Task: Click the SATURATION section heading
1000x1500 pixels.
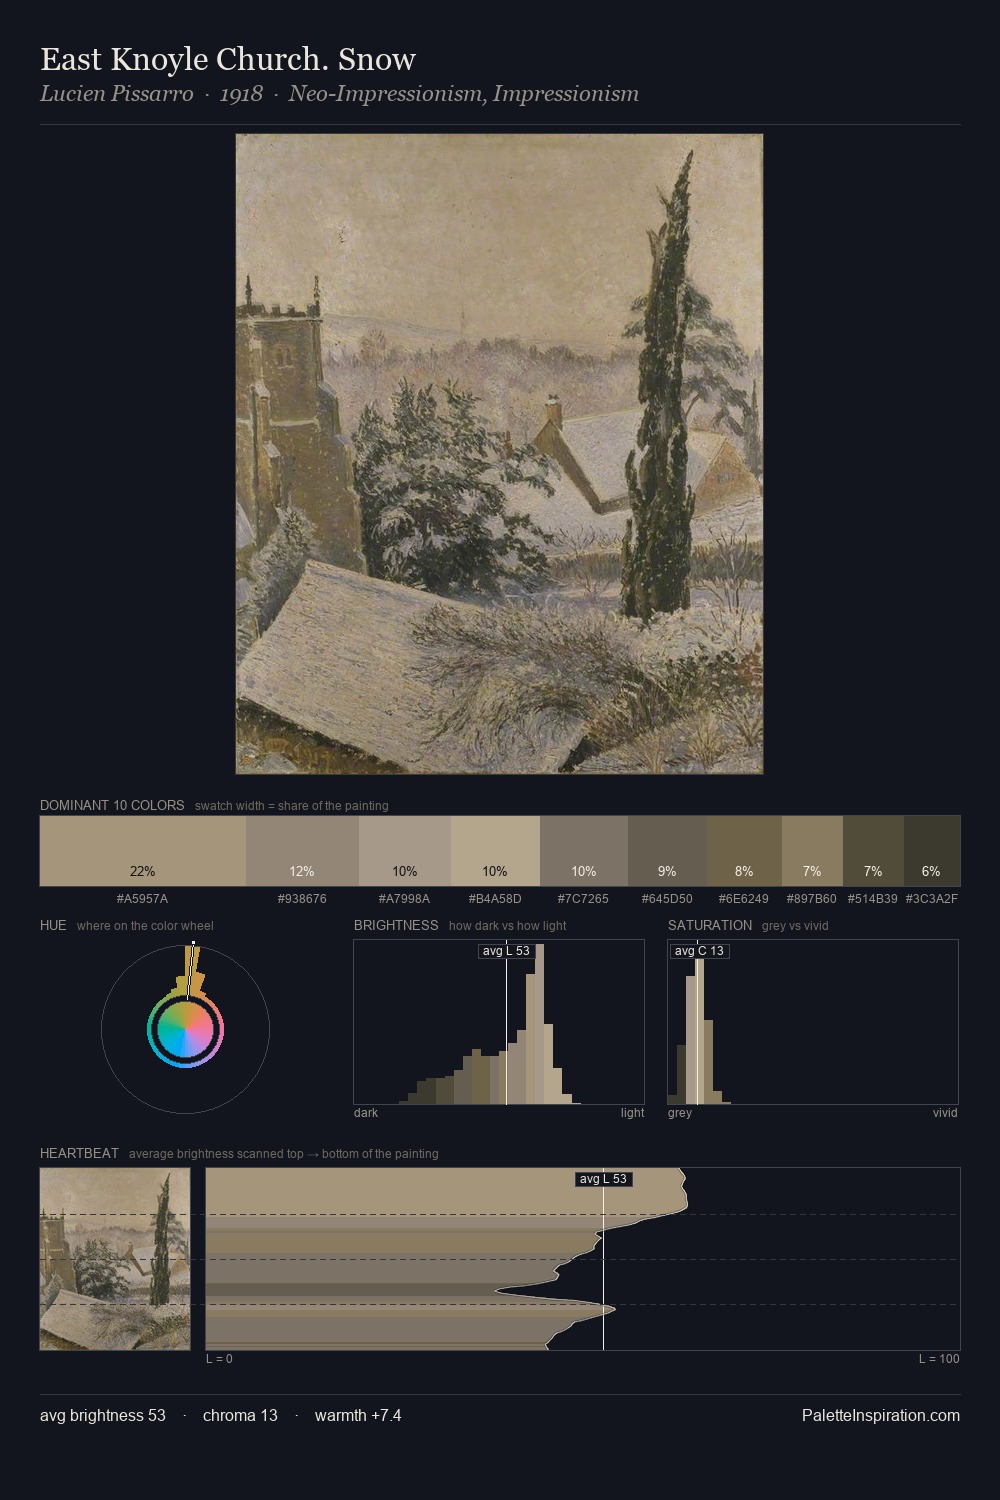Action: pyautogui.click(x=710, y=925)
